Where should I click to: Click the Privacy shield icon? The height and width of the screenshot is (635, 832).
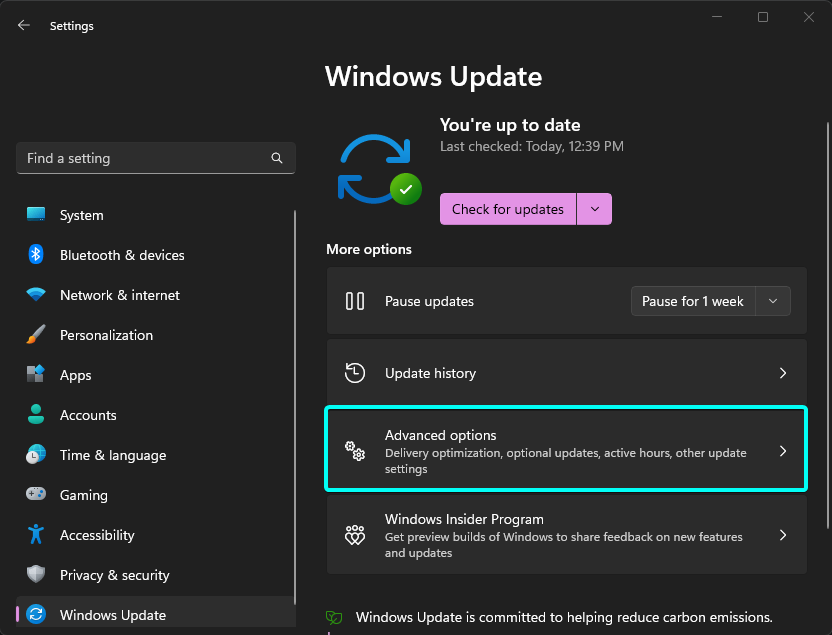[x=36, y=574]
